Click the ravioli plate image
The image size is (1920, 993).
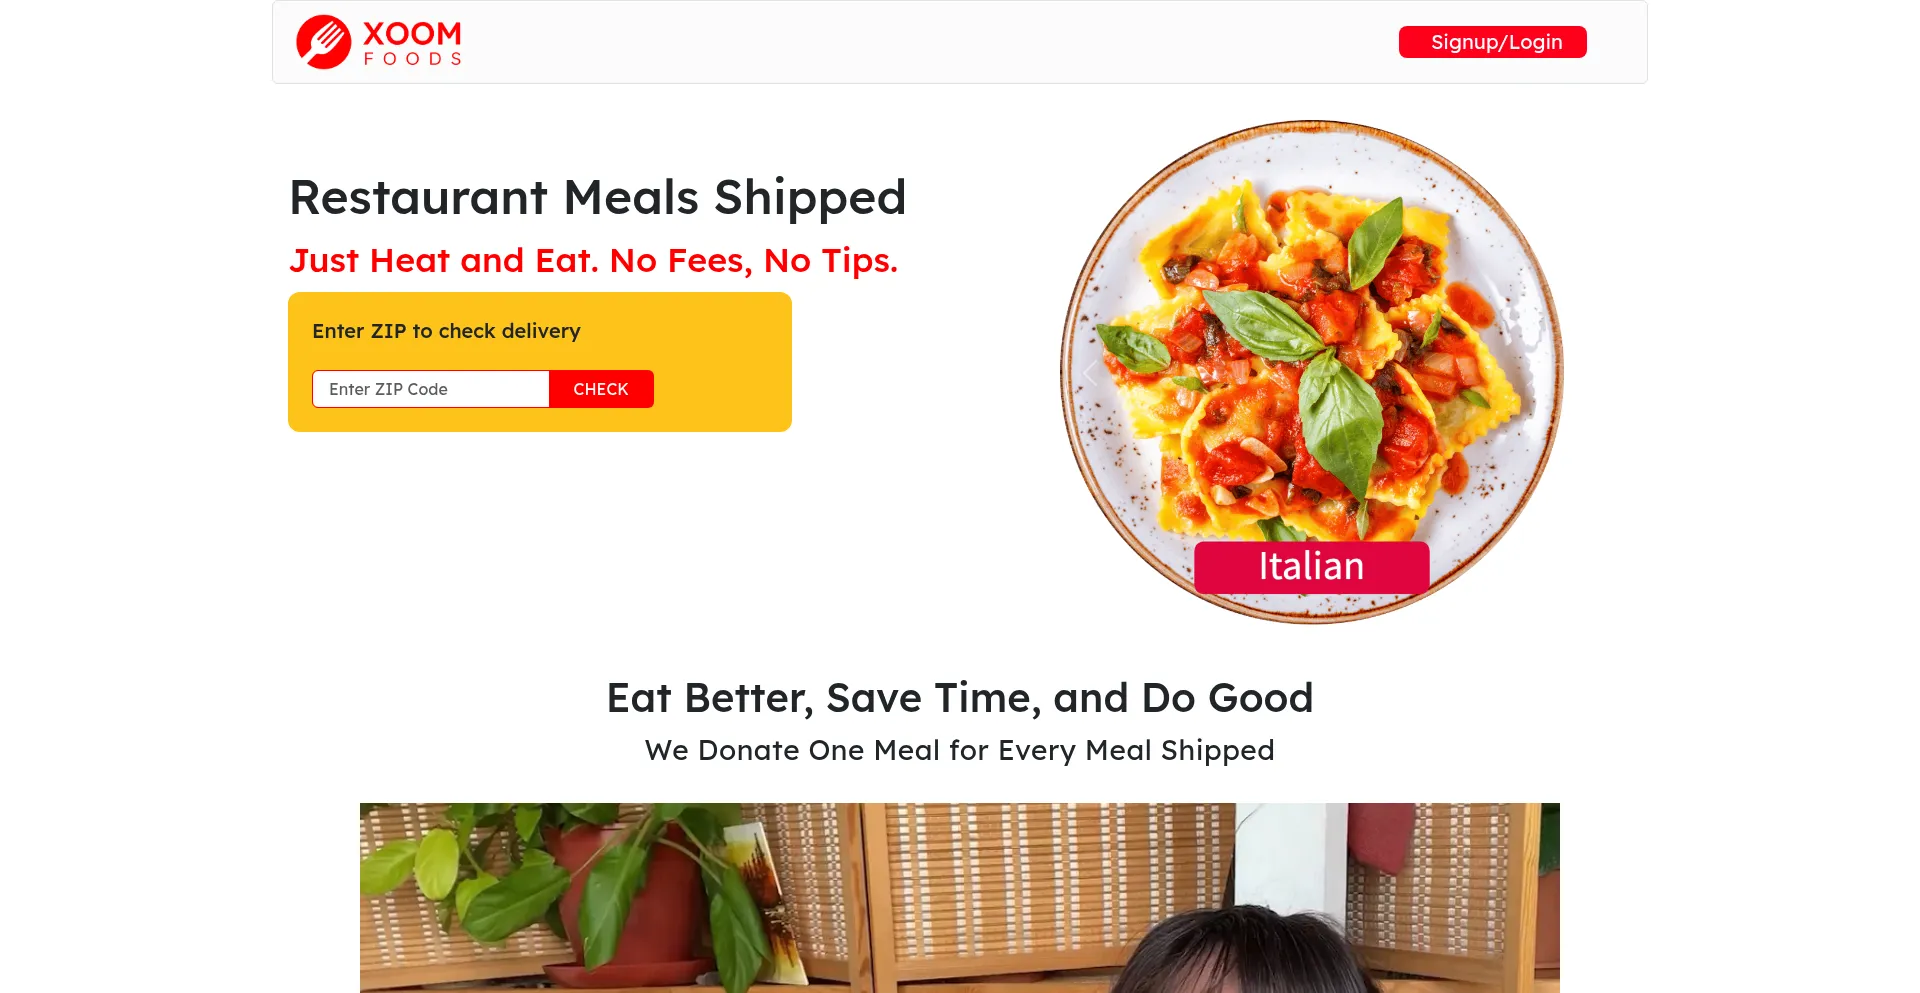1311,372
